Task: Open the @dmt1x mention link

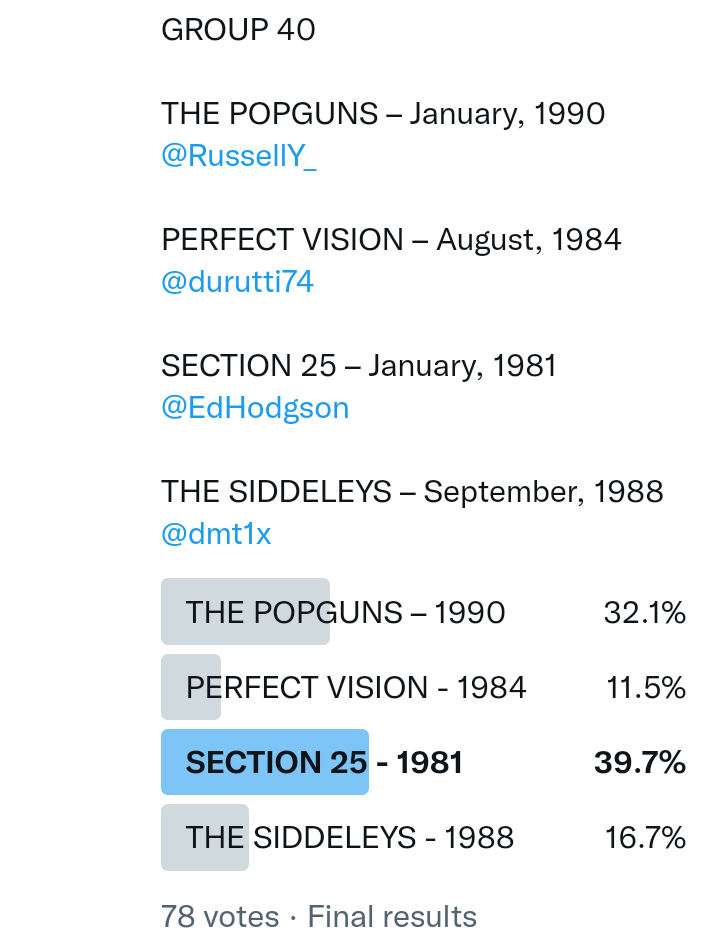Action: (x=216, y=534)
